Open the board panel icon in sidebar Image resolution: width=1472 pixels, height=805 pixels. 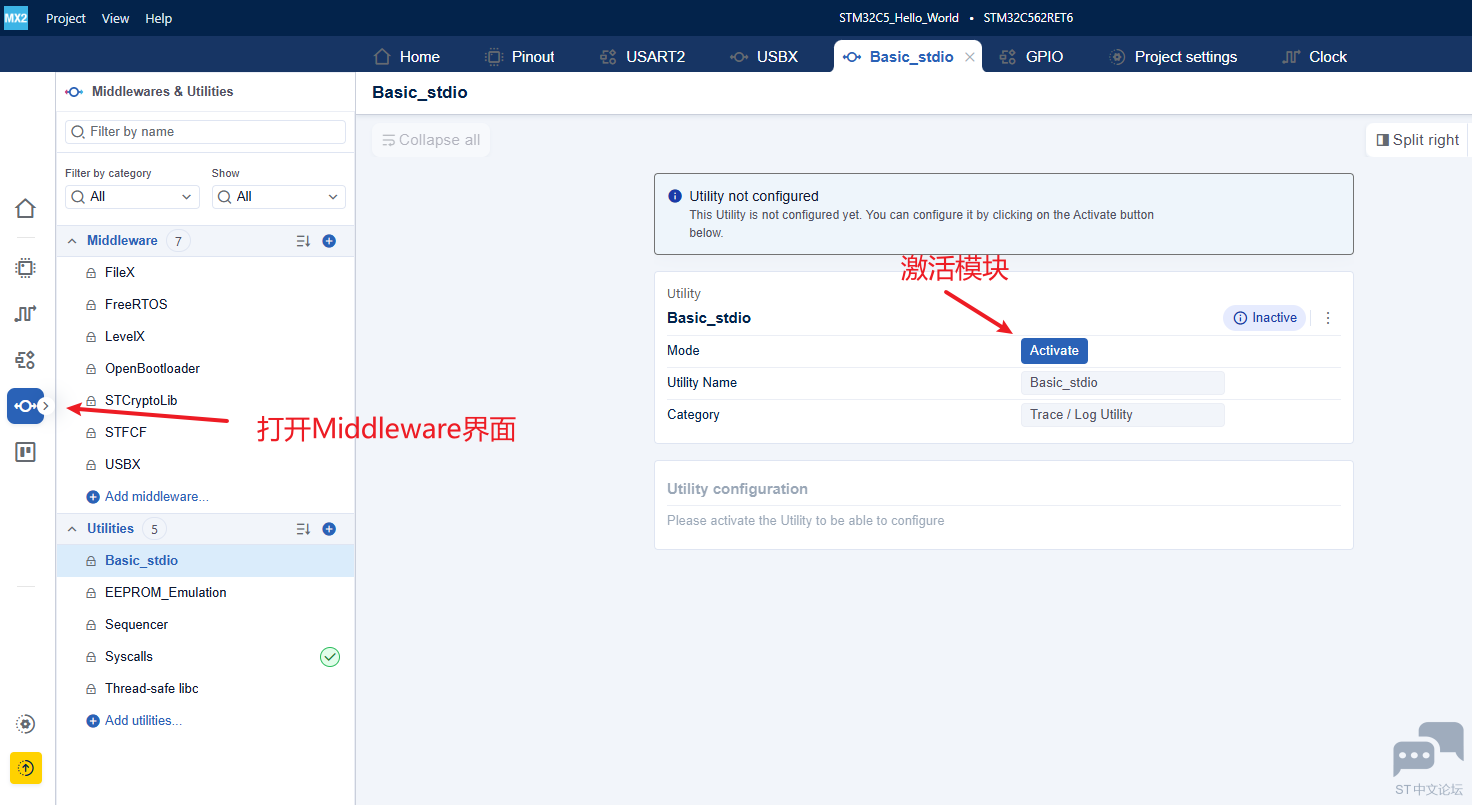coord(26,452)
